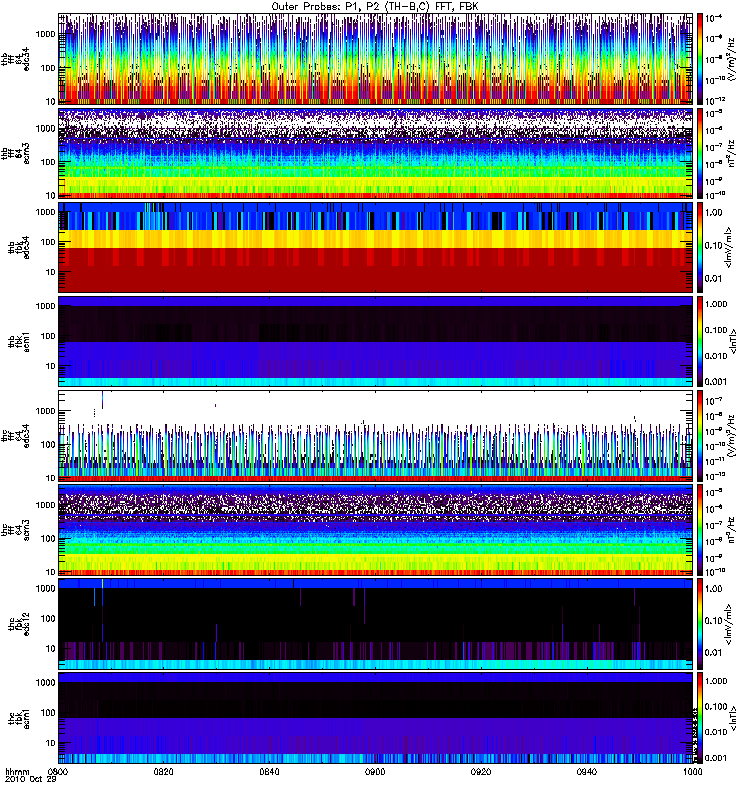Click the 0840 time axis label
Screen dimensions: 750x800
[269, 772]
